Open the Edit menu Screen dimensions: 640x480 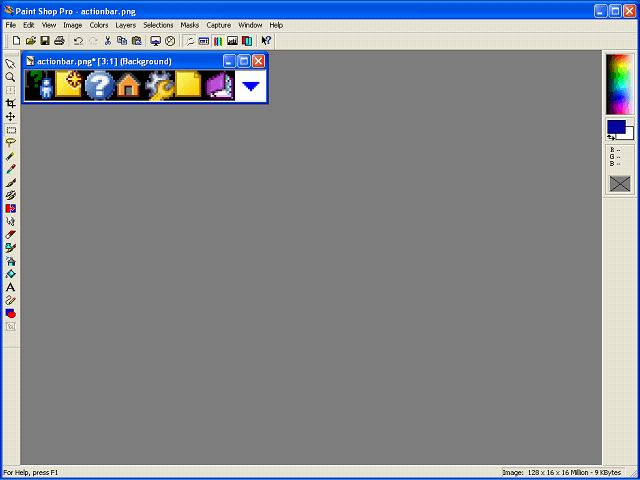pos(29,25)
